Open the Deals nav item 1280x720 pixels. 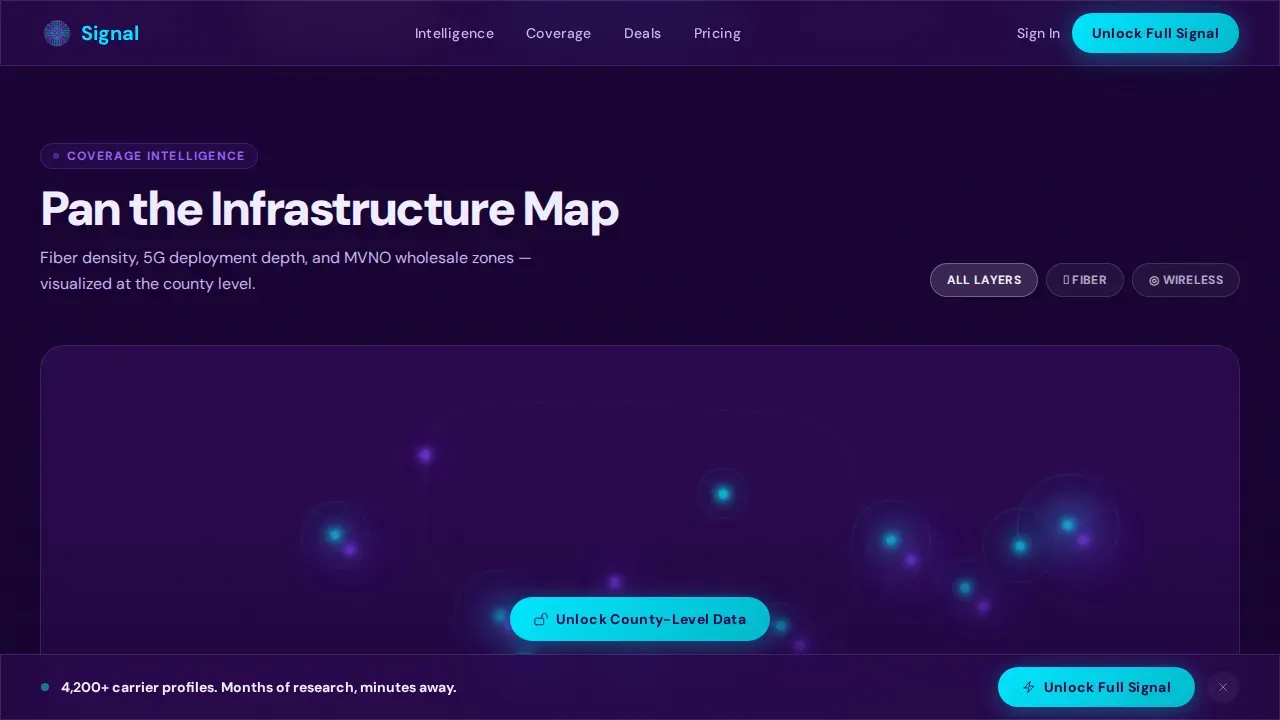tap(642, 33)
